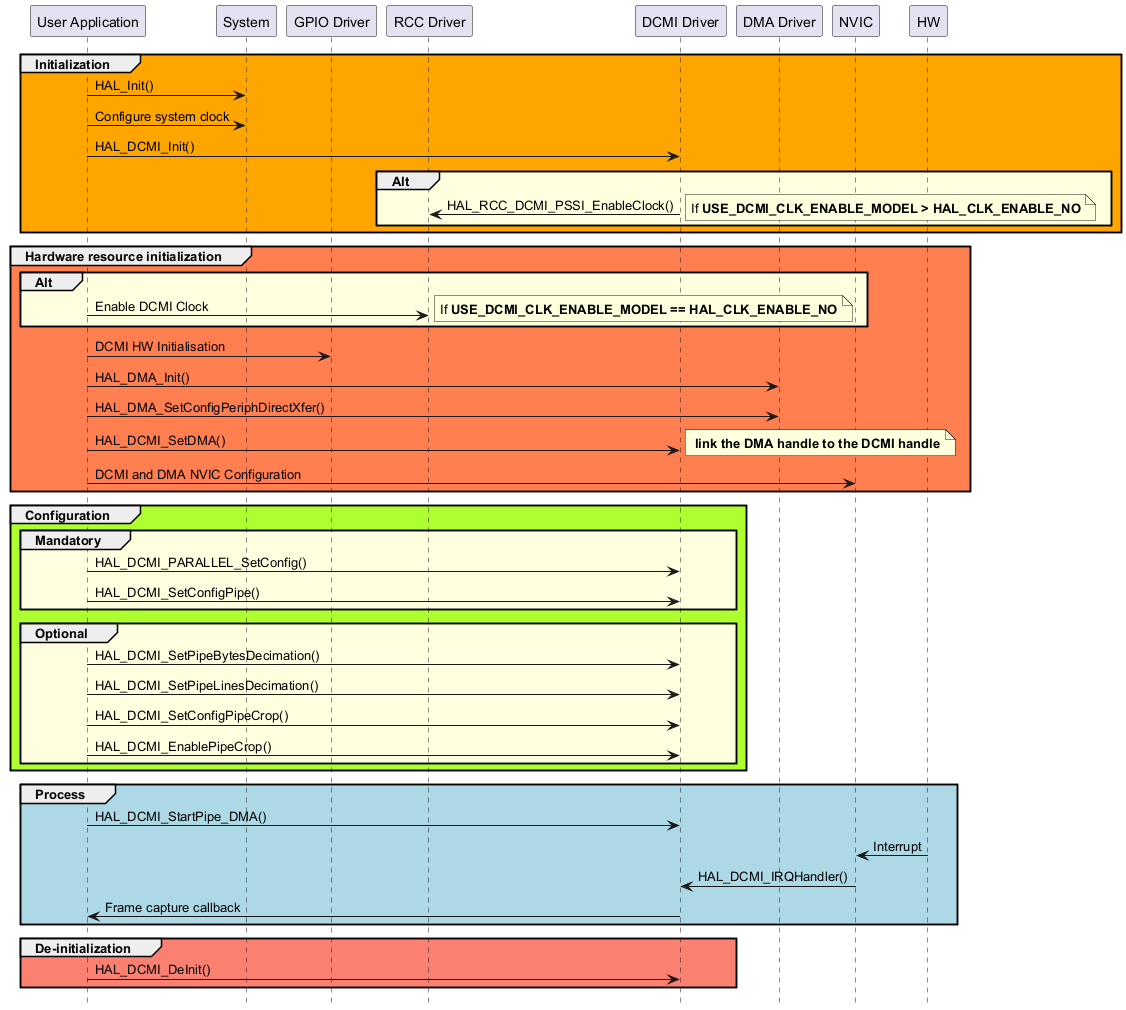The image size is (1126, 1010).
Task: Select the HW participant box
Action: 928,22
